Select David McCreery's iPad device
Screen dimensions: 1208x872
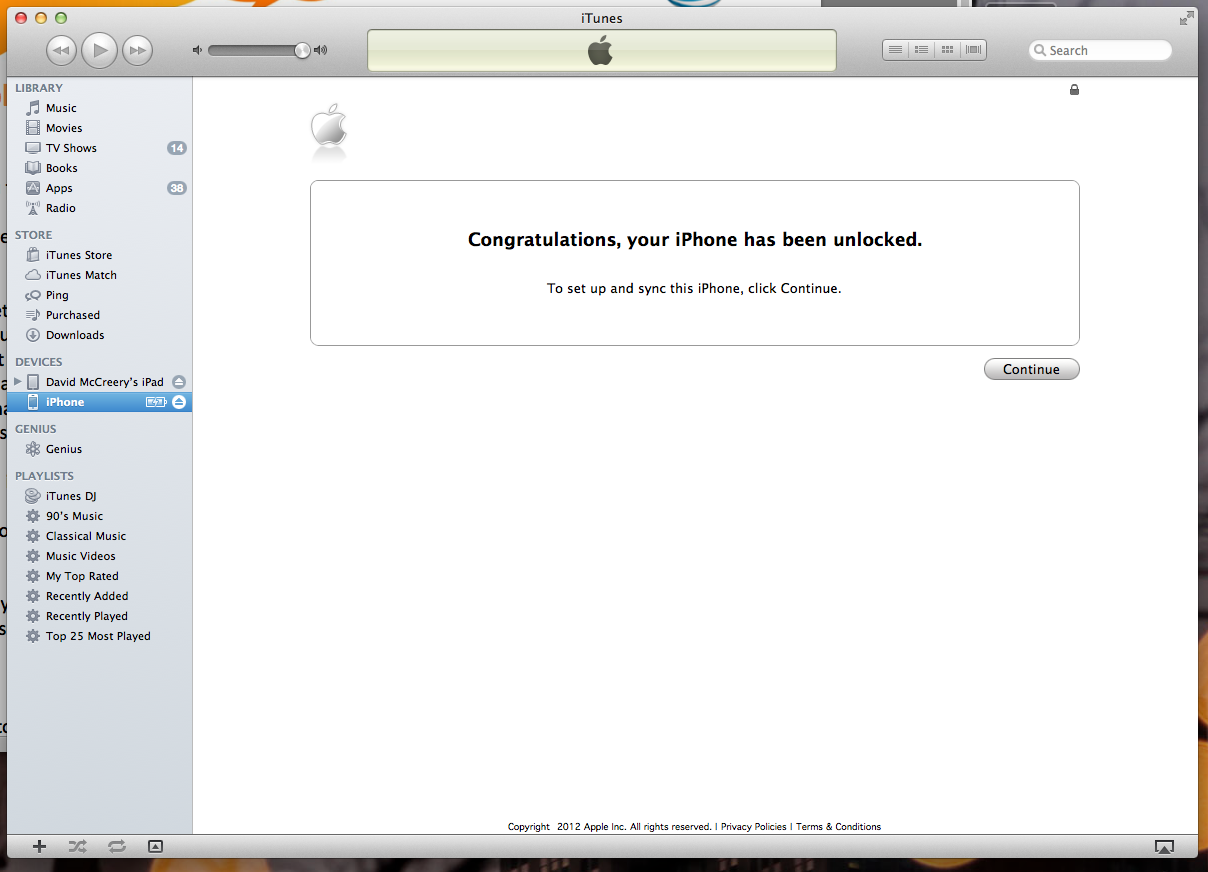104,382
